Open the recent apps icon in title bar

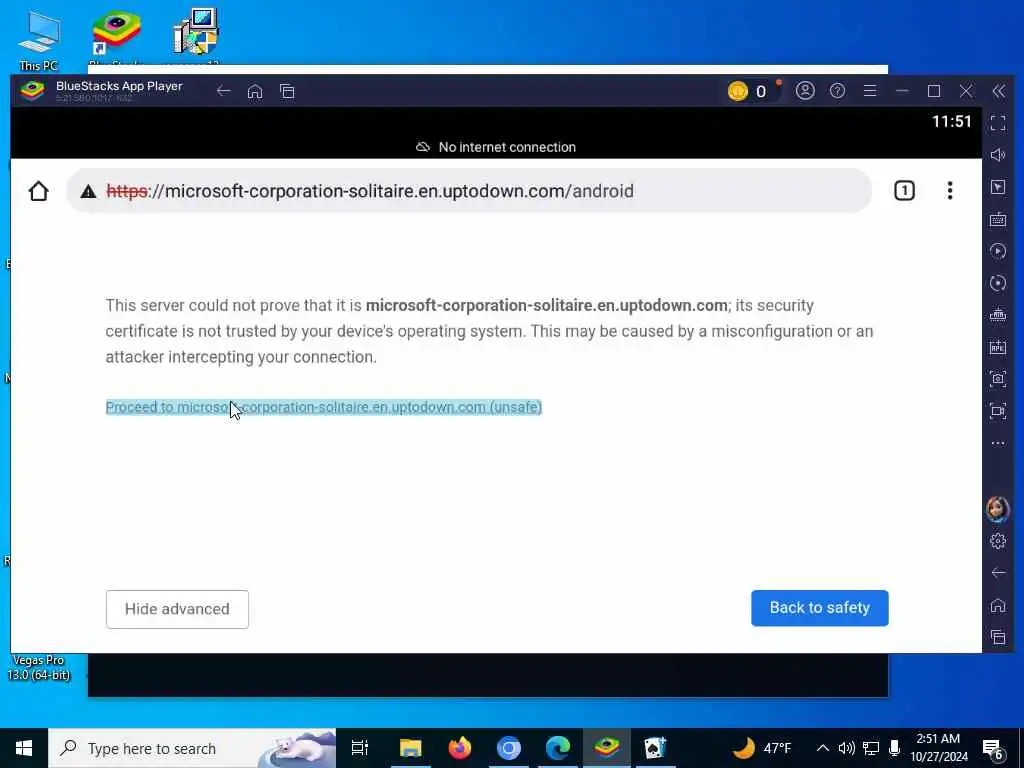tap(287, 91)
